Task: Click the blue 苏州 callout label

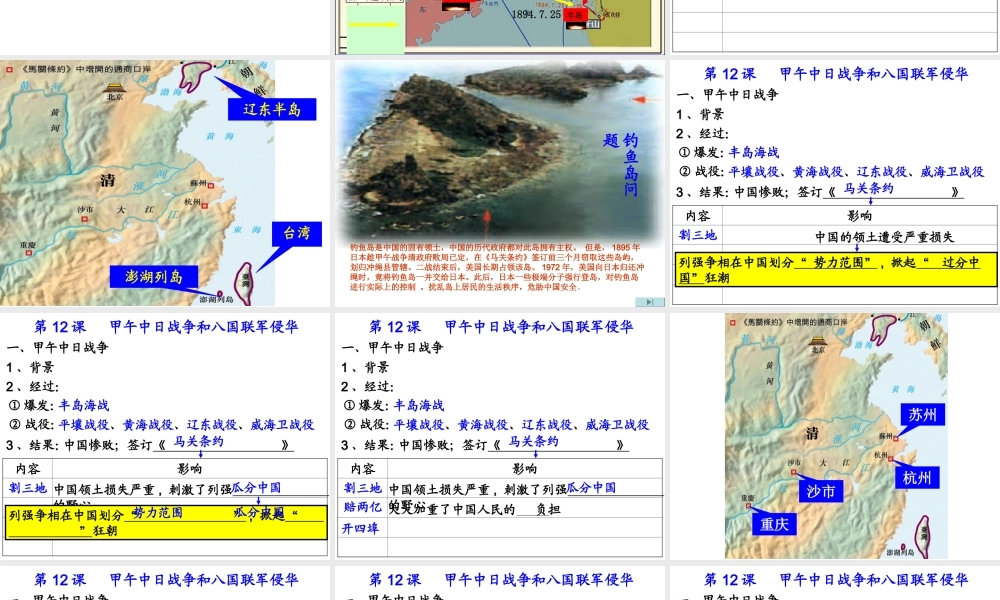Action: click(922, 414)
